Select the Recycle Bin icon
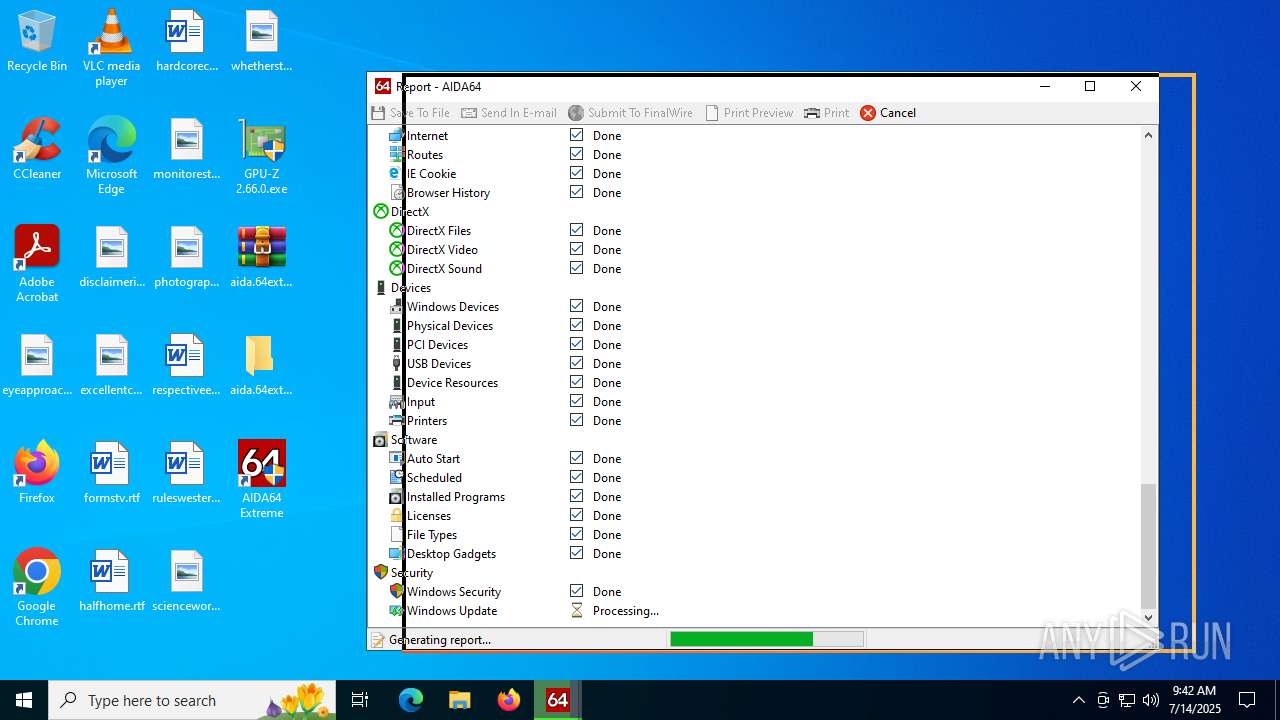 point(37,41)
